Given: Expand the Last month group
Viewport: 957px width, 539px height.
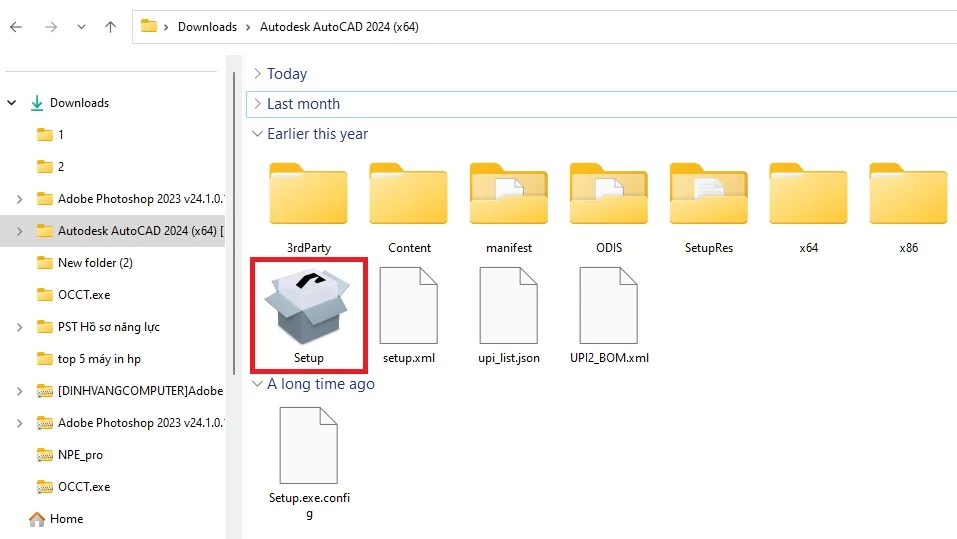Looking at the screenshot, I should 258,104.
